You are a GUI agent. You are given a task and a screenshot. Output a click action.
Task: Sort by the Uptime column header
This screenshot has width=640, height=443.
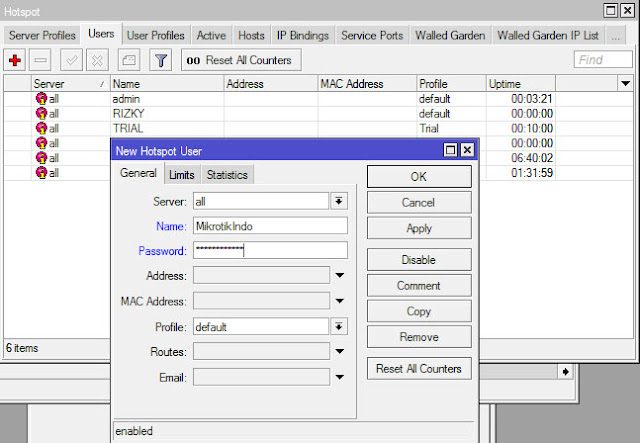pyautogui.click(x=520, y=84)
